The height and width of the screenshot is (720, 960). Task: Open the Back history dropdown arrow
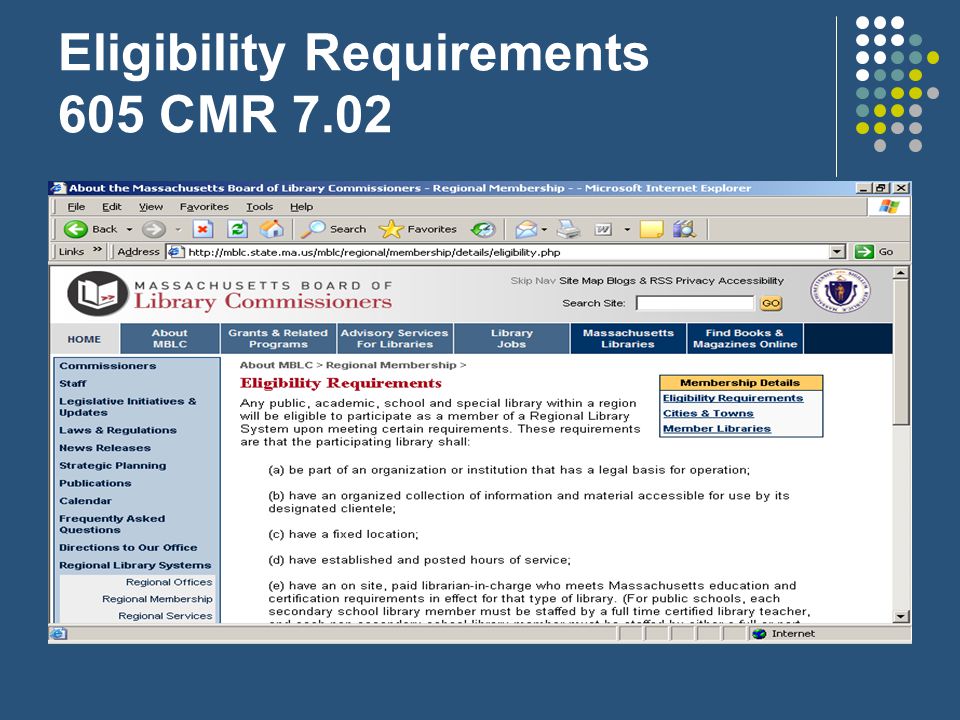(129, 230)
